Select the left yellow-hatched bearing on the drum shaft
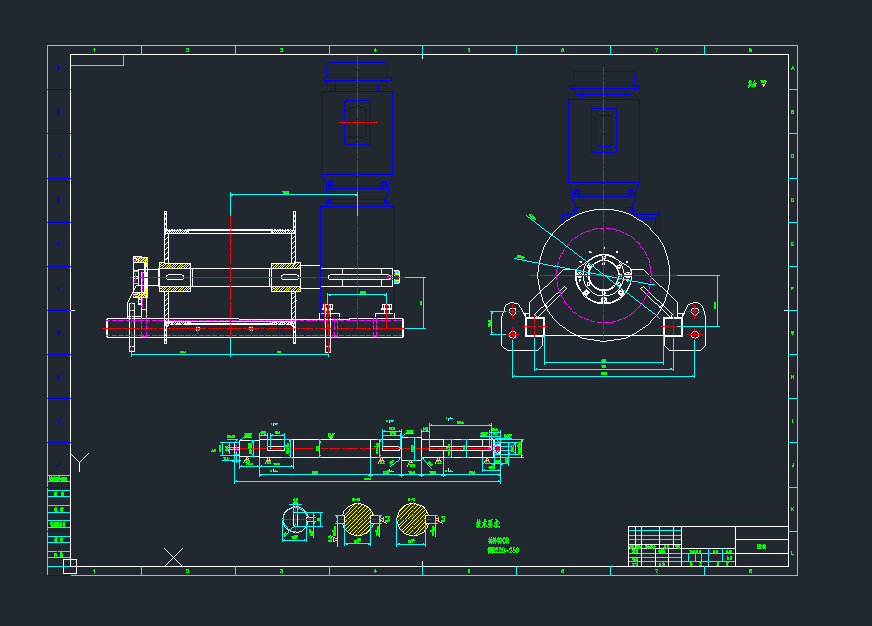Image resolution: width=872 pixels, height=626 pixels. (175, 276)
